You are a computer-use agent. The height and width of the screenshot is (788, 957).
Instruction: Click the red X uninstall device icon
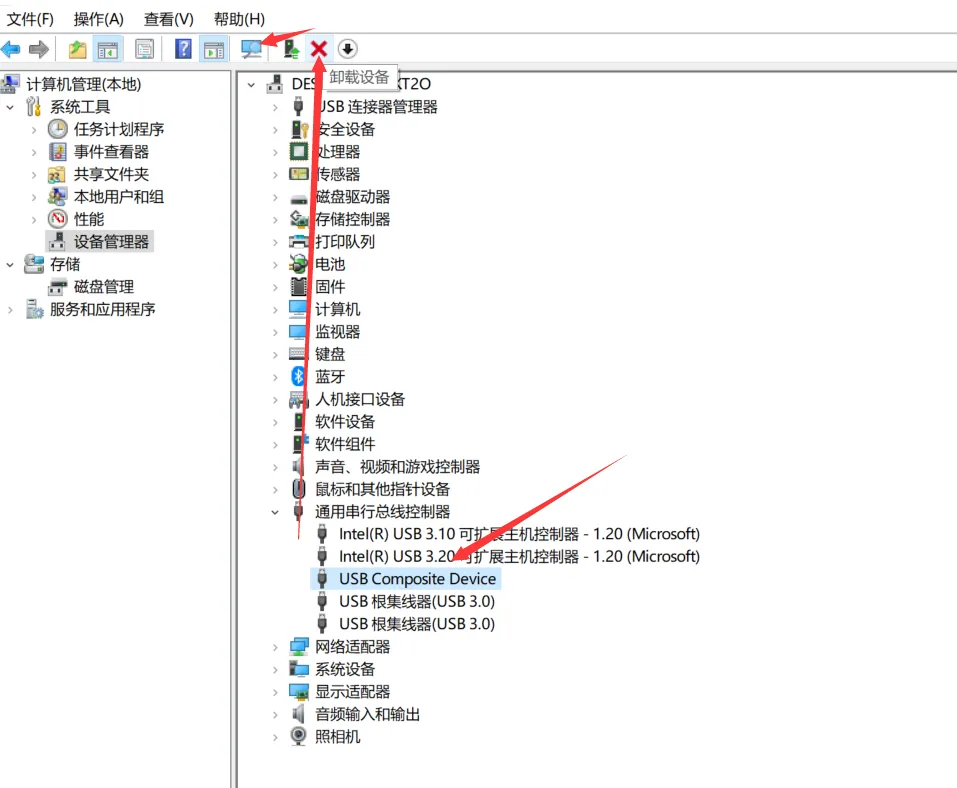(x=319, y=49)
